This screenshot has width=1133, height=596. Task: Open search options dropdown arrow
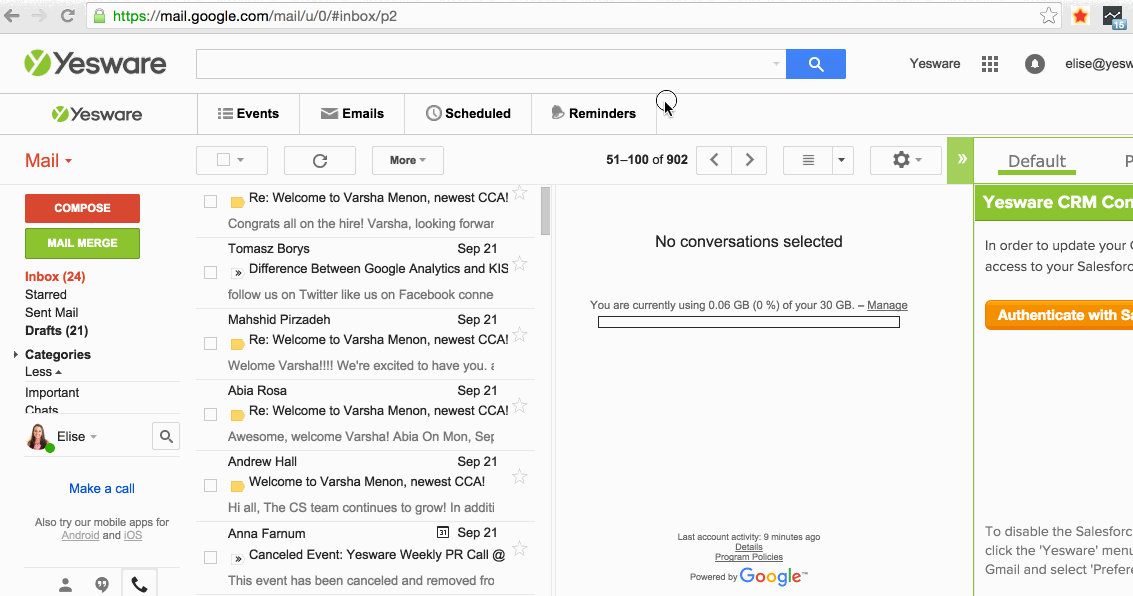pyautogui.click(x=776, y=64)
